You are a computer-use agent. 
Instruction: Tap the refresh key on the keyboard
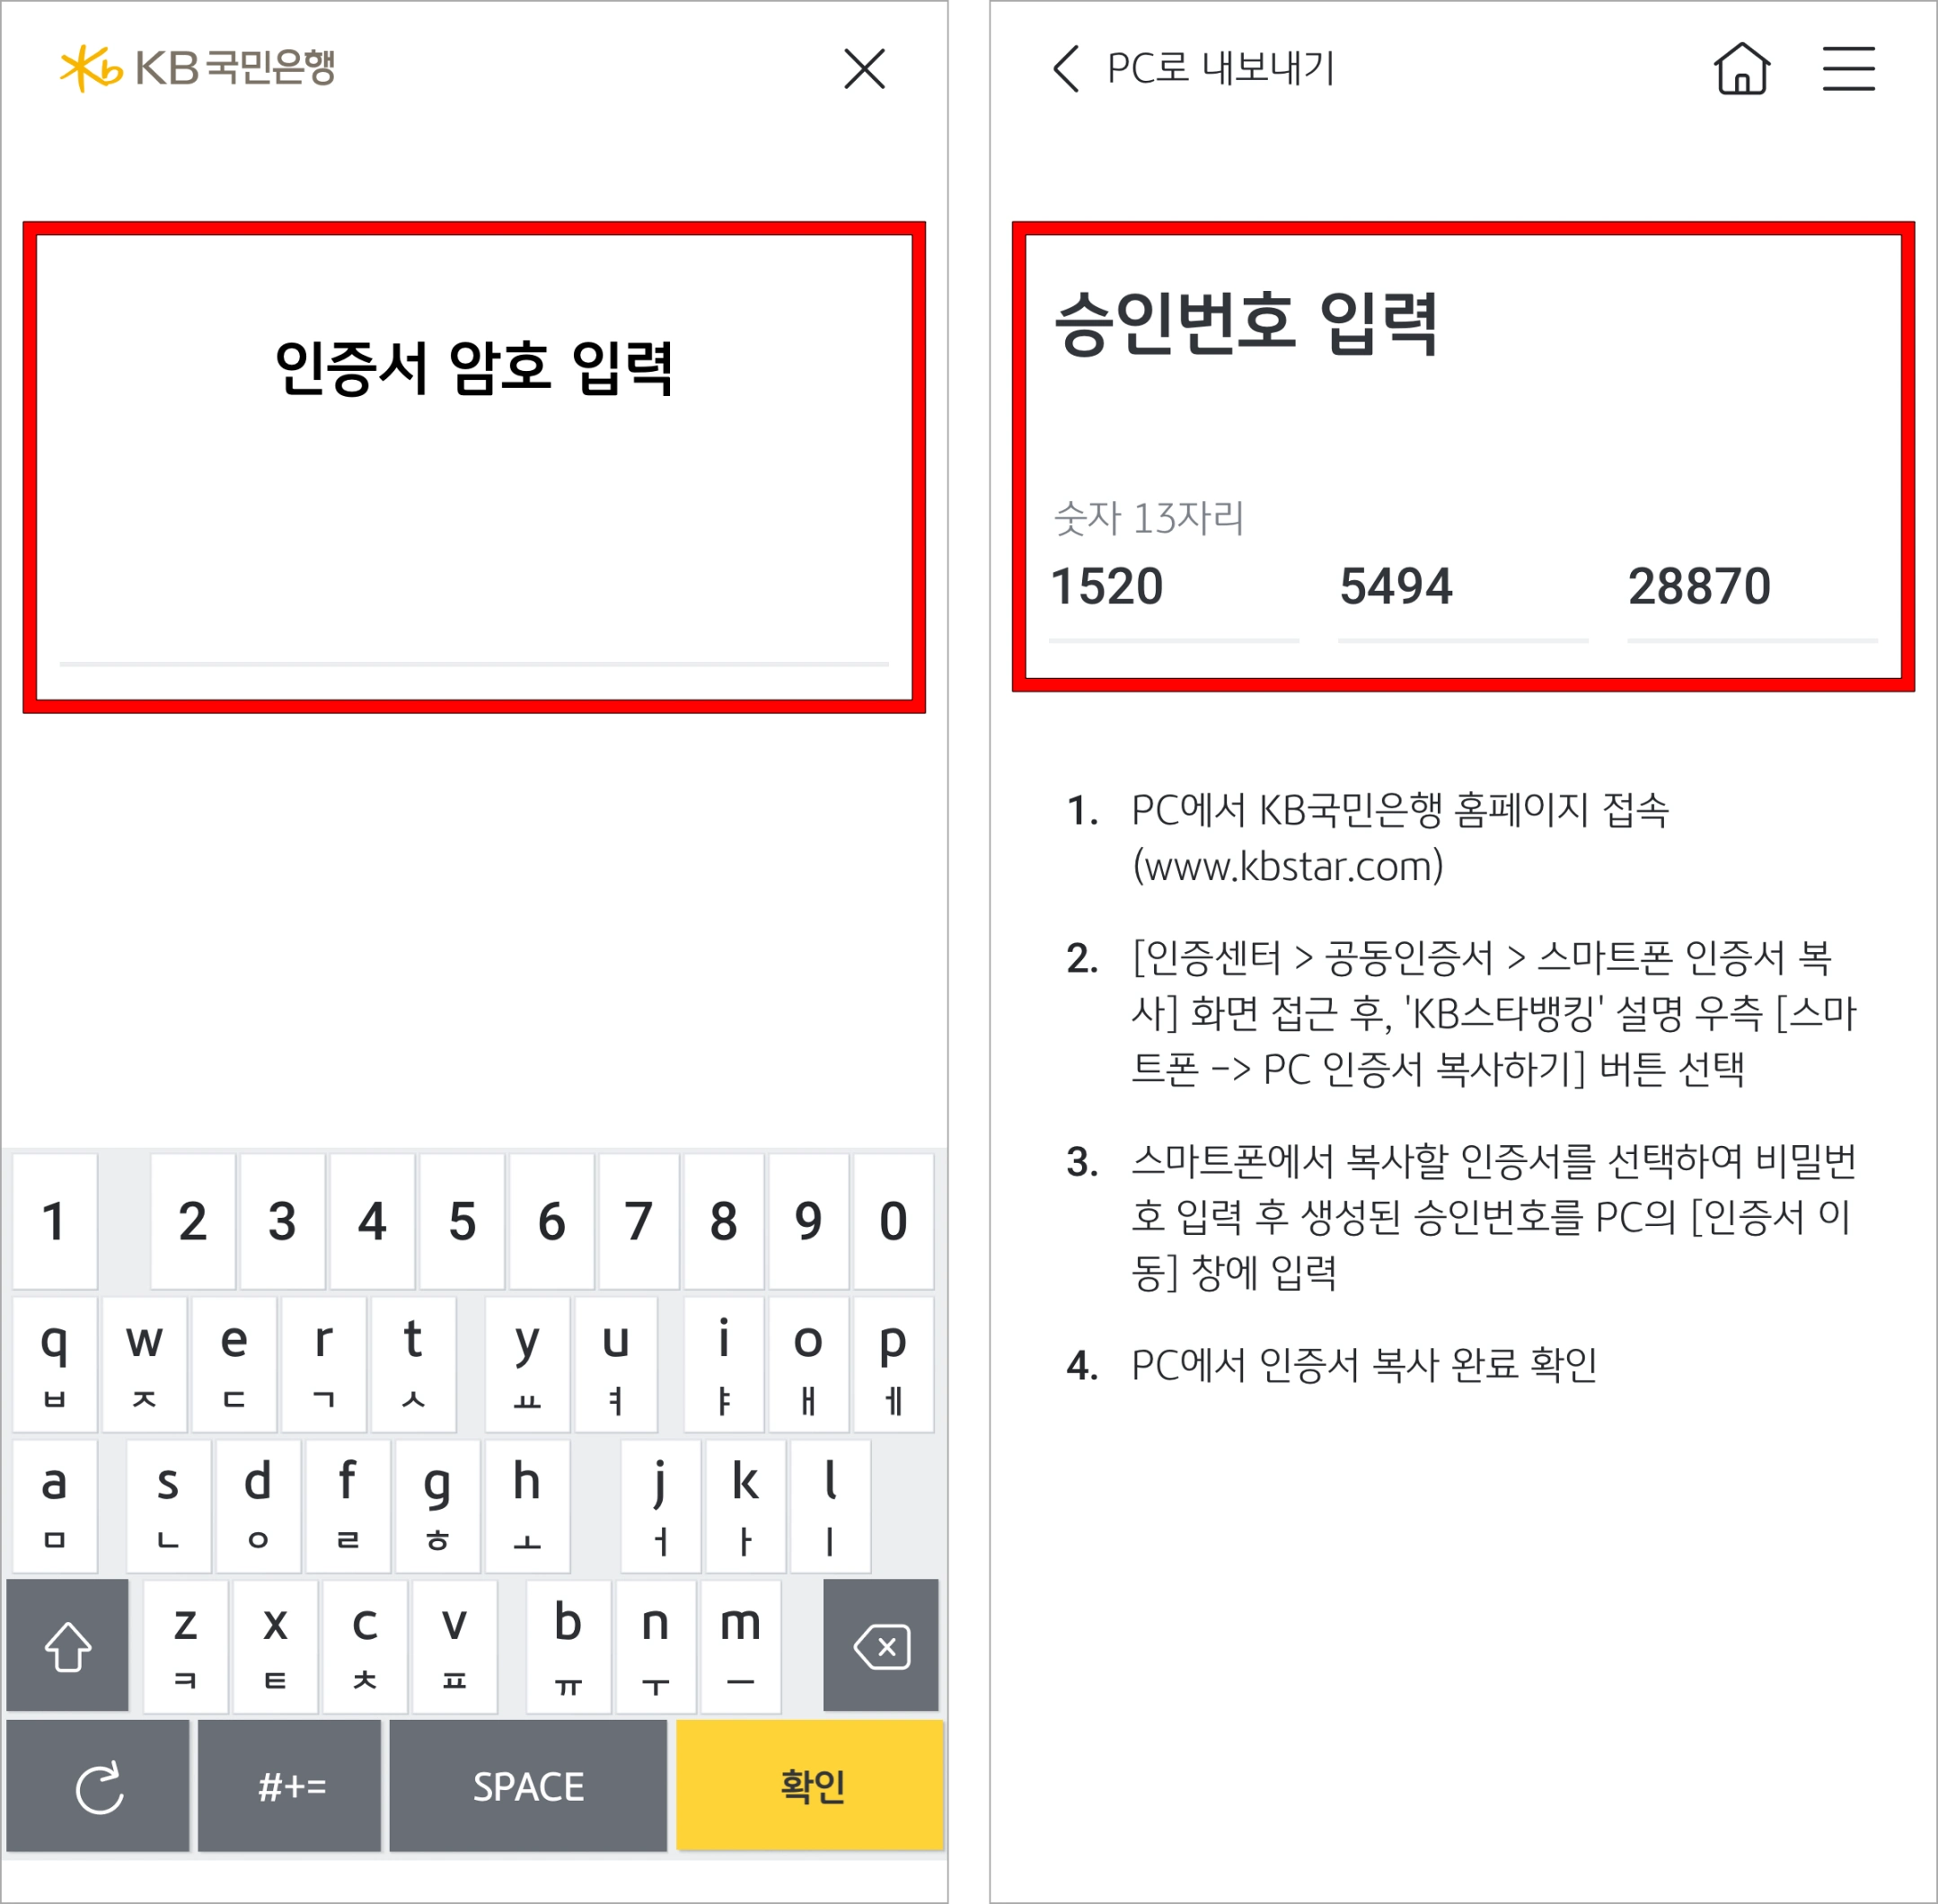click(98, 1786)
